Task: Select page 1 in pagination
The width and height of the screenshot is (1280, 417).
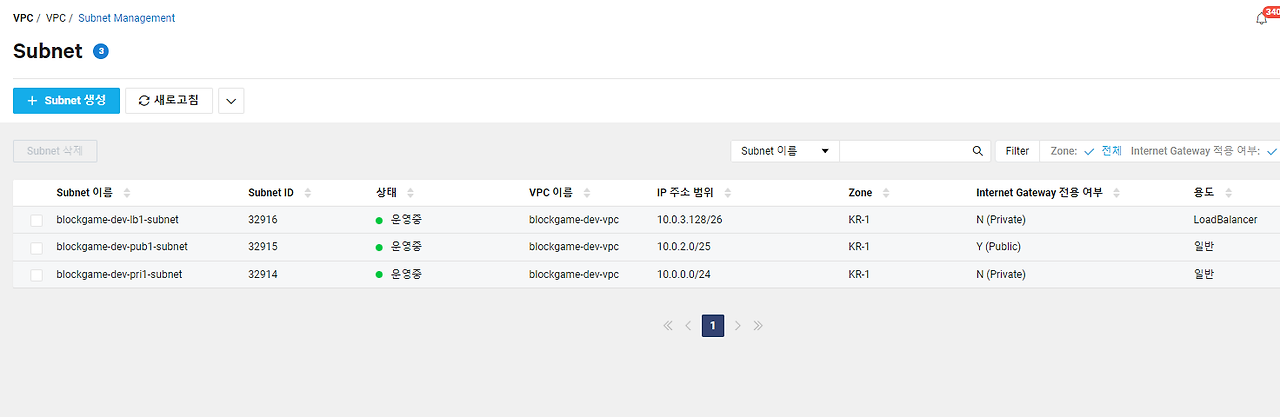Action: [x=713, y=326]
